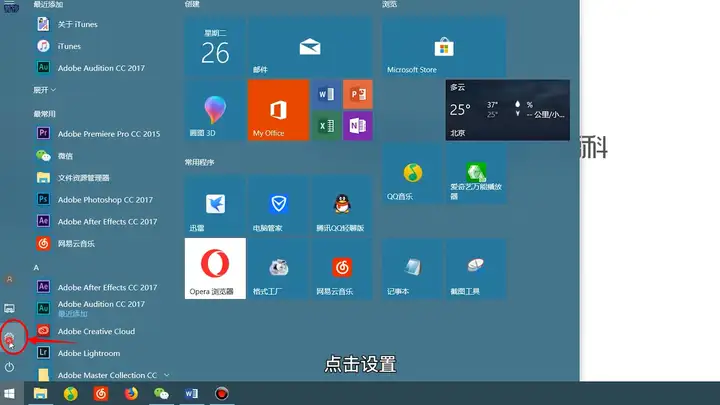
Task: Open the PowerPoint tile
Action: [x=358, y=94]
